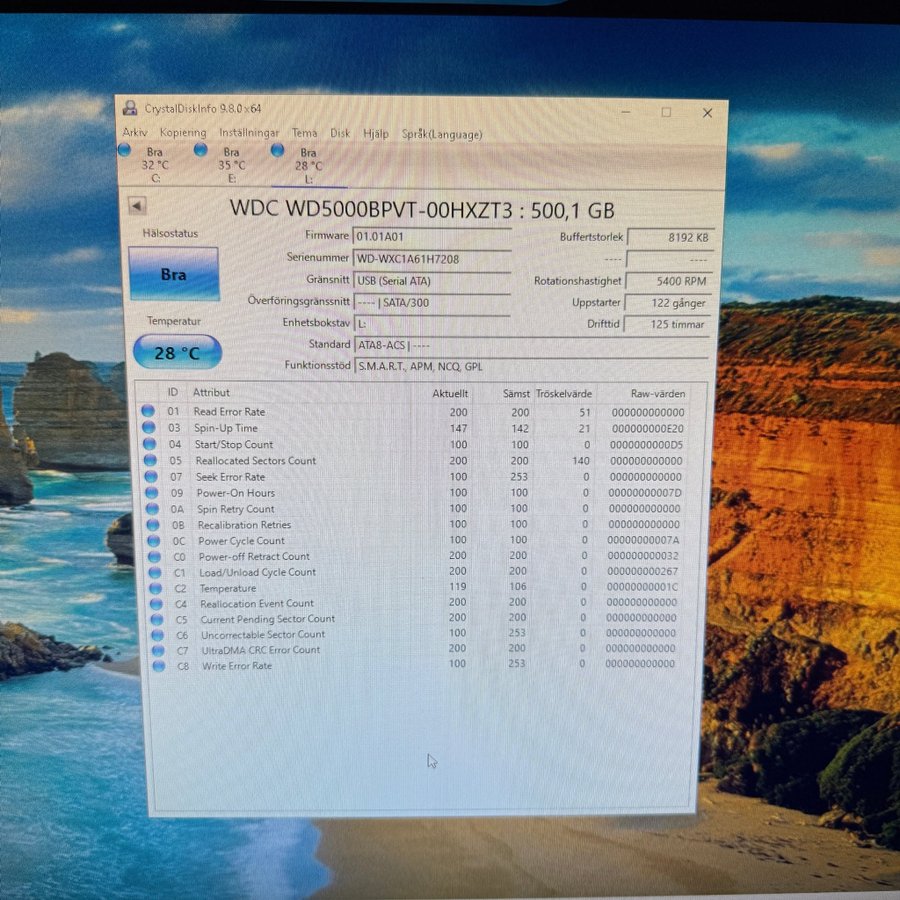The width and height of the screenshot is (900, 900).
Task: Click the Attribut column header
Action: (x=212, y=393)
